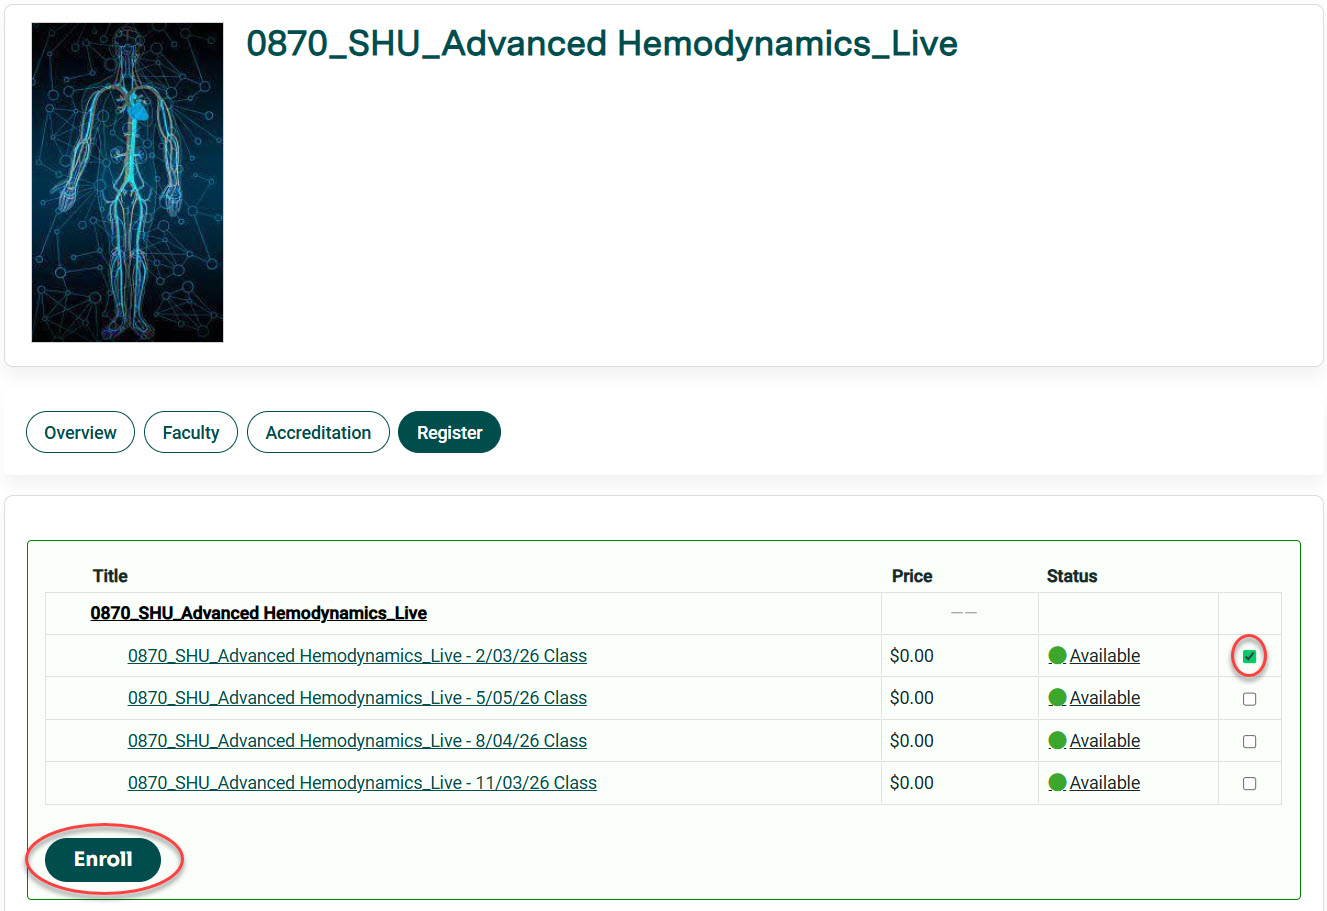Viewport: 1327px width, 911px height.
Task: Click the green Available status icon for 5/05/26 class
Action: pos(1058,697)
